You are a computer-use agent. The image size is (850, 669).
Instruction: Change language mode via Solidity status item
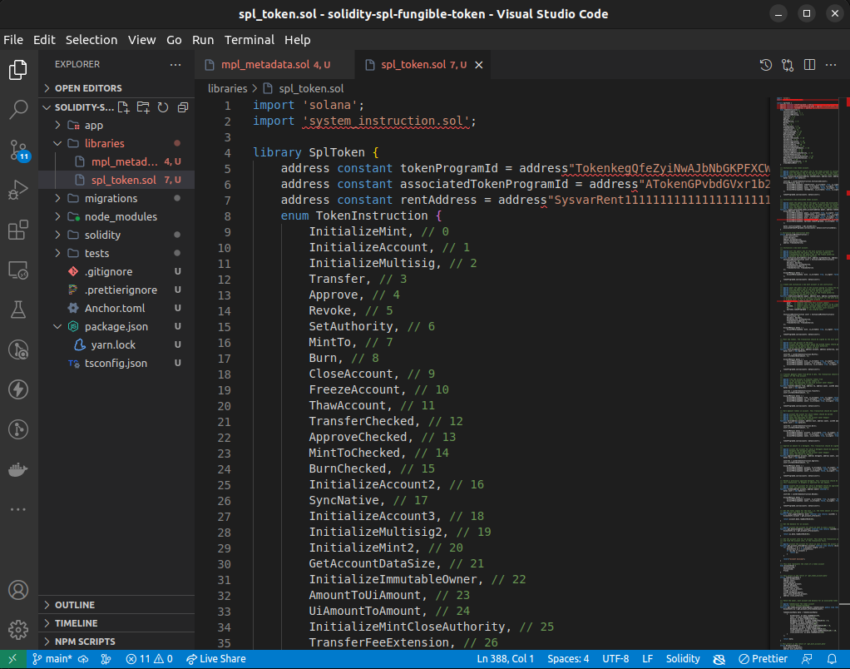coord(683,658)
